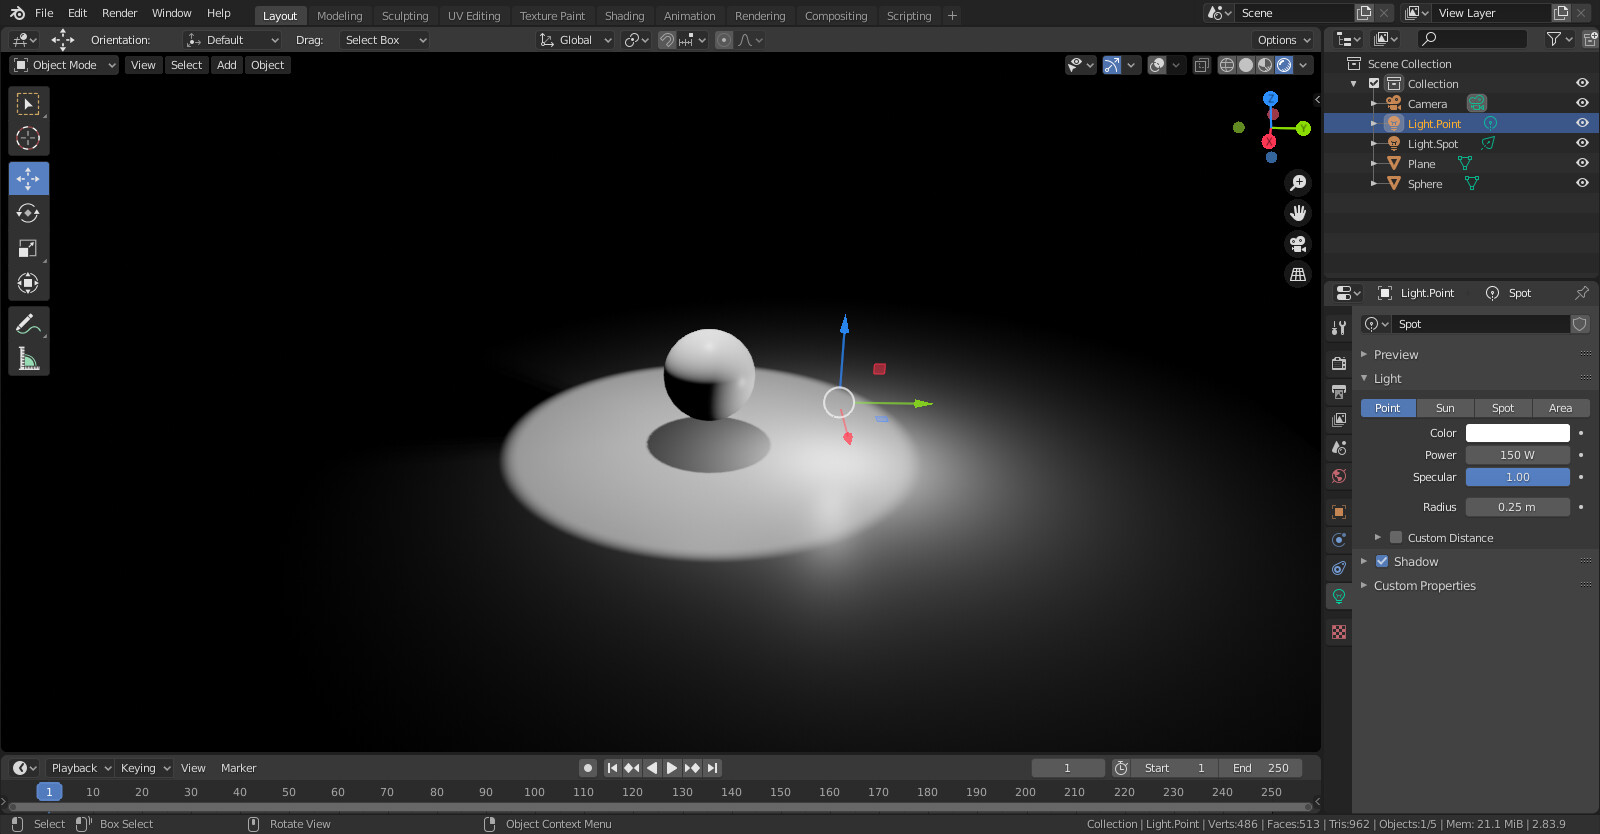Image resolution: width=1600 pixels, height=834 pixels.
Task: Click the light Color swatch
Action: [1517, 433]
